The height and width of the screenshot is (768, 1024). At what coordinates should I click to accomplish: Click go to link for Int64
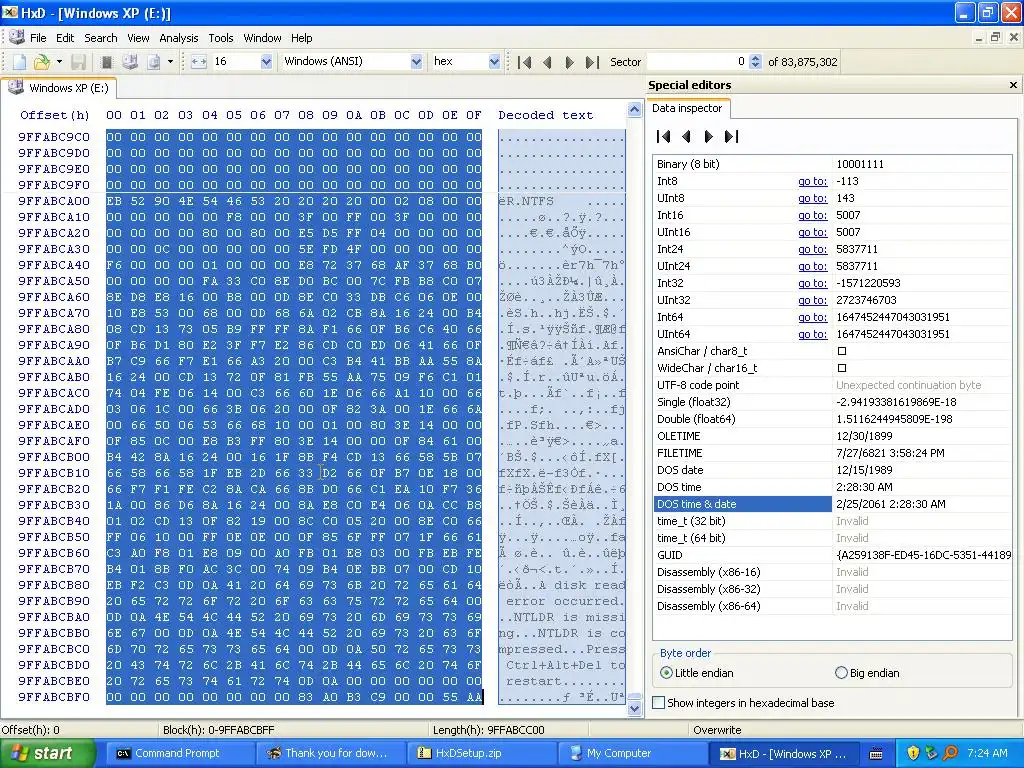[812, 317]
